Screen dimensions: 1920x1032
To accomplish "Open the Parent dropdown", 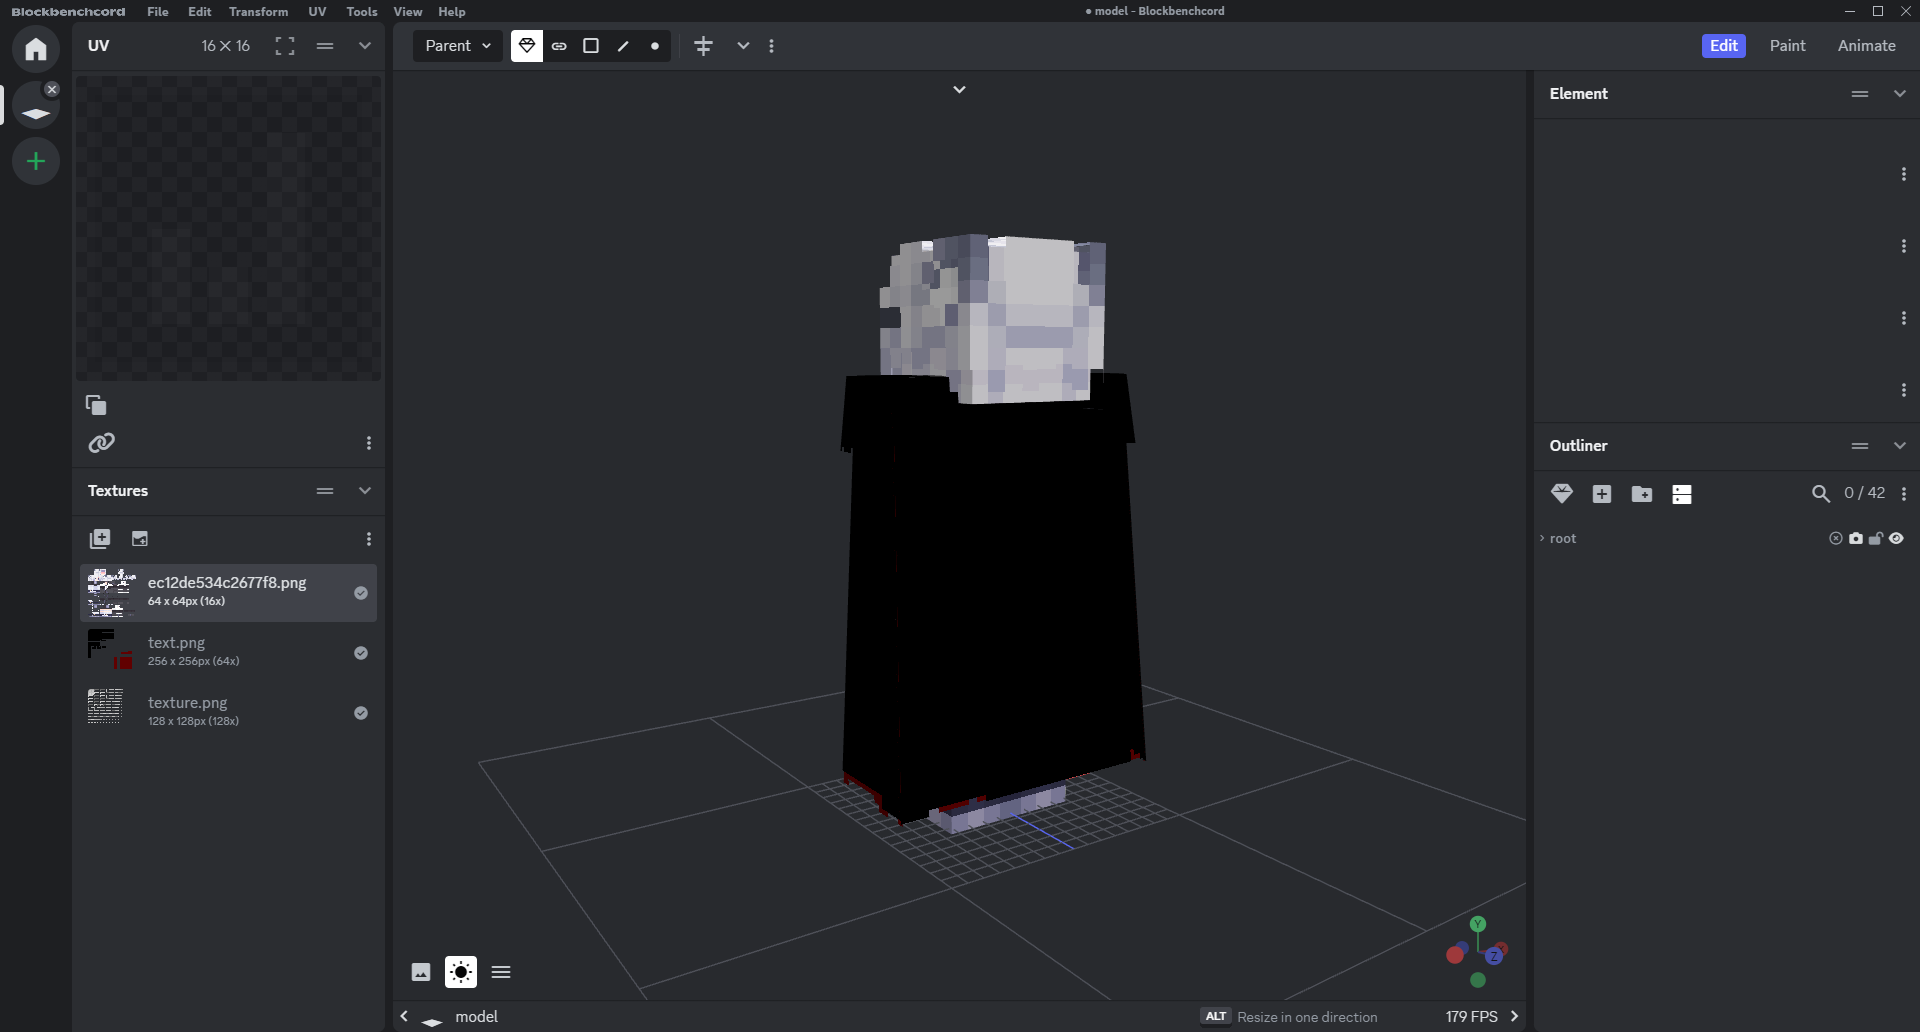I will click(x=458, y=46).
